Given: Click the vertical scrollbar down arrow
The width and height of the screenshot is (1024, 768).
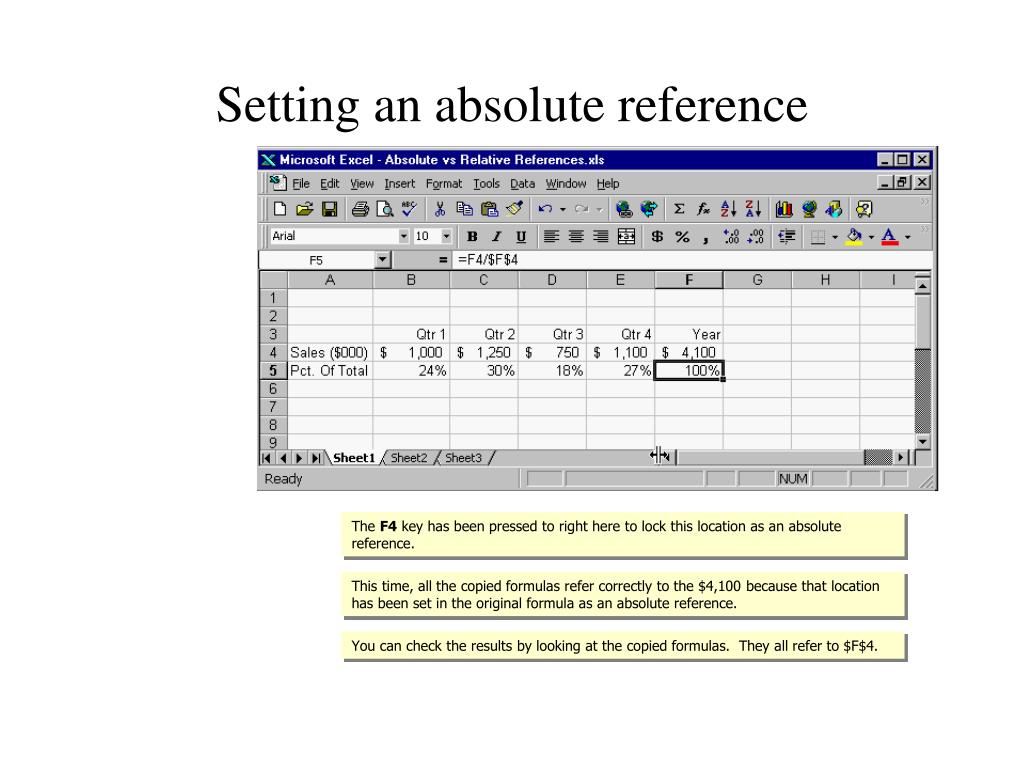Looking at the screenshot, I should click(x=922, y=441).
